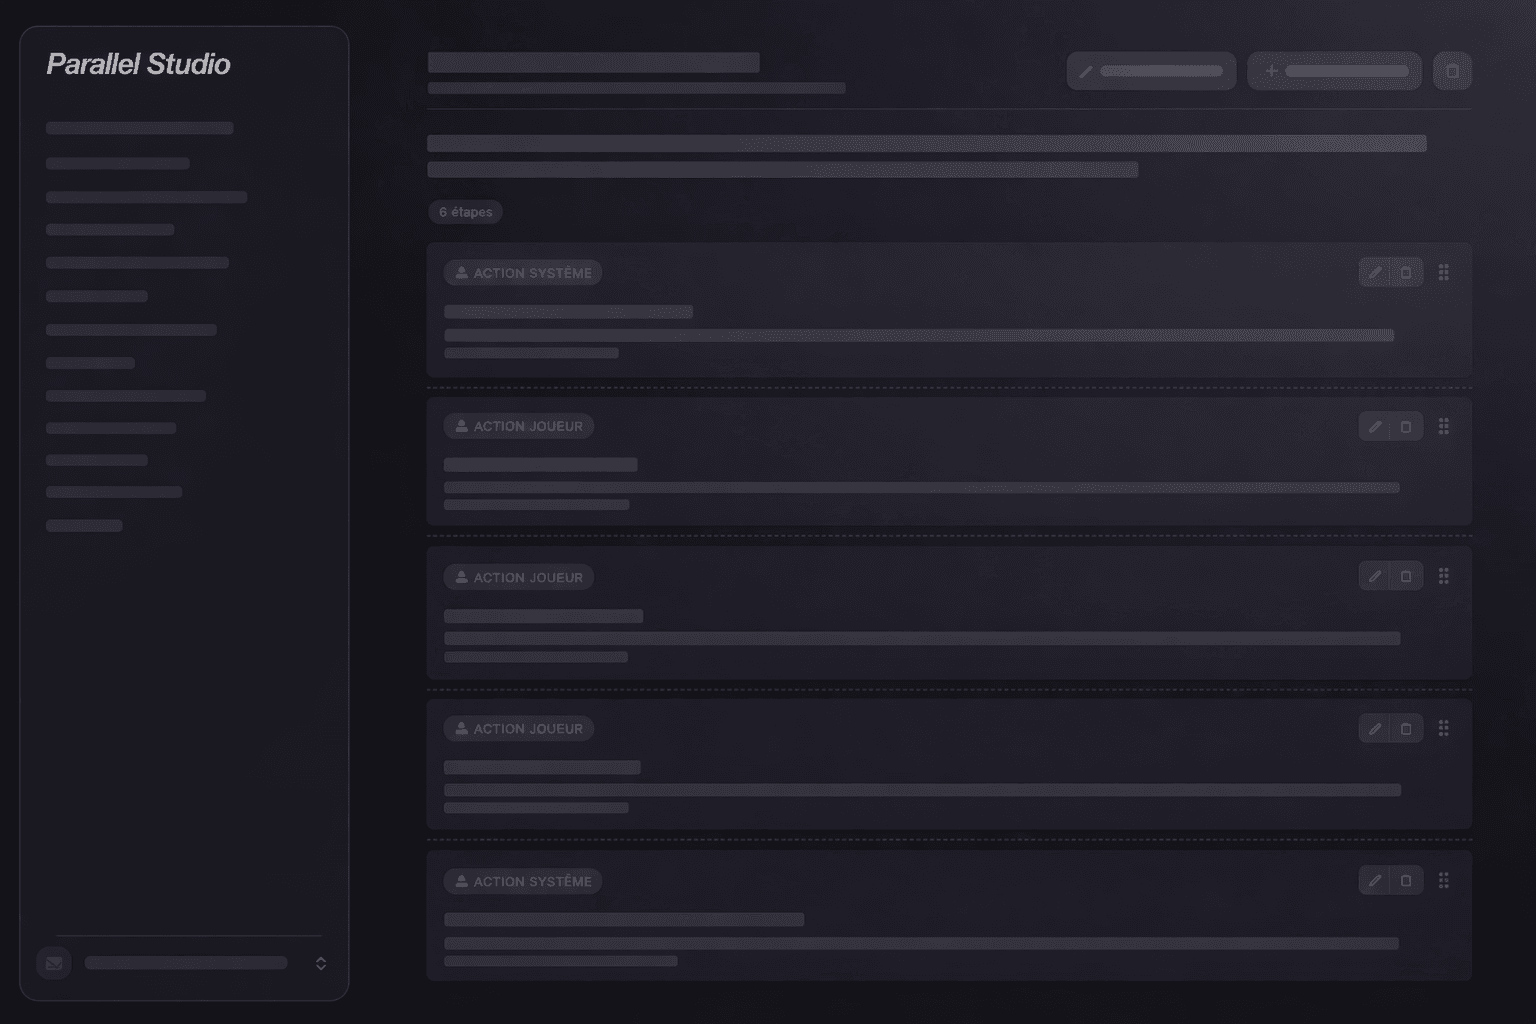The width and height of the screenshot is (1536, 1024).
Task: Click the ACTION SYSTÈME label on the first step
Action: coord(523,273)
